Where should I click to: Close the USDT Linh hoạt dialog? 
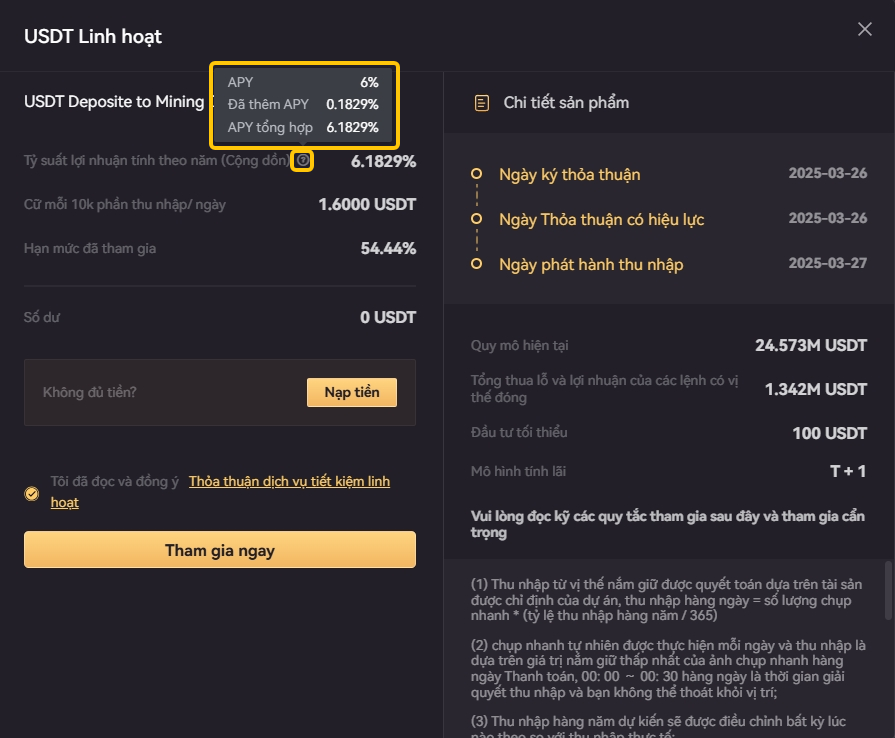pyautogui.click(x=864, y=29)
